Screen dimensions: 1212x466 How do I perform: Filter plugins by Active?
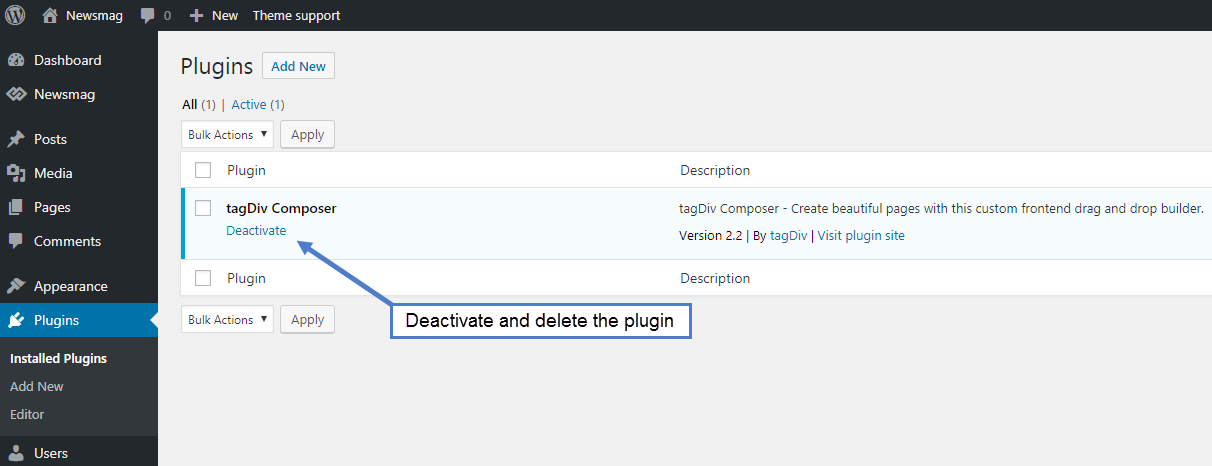pos(249,104)
